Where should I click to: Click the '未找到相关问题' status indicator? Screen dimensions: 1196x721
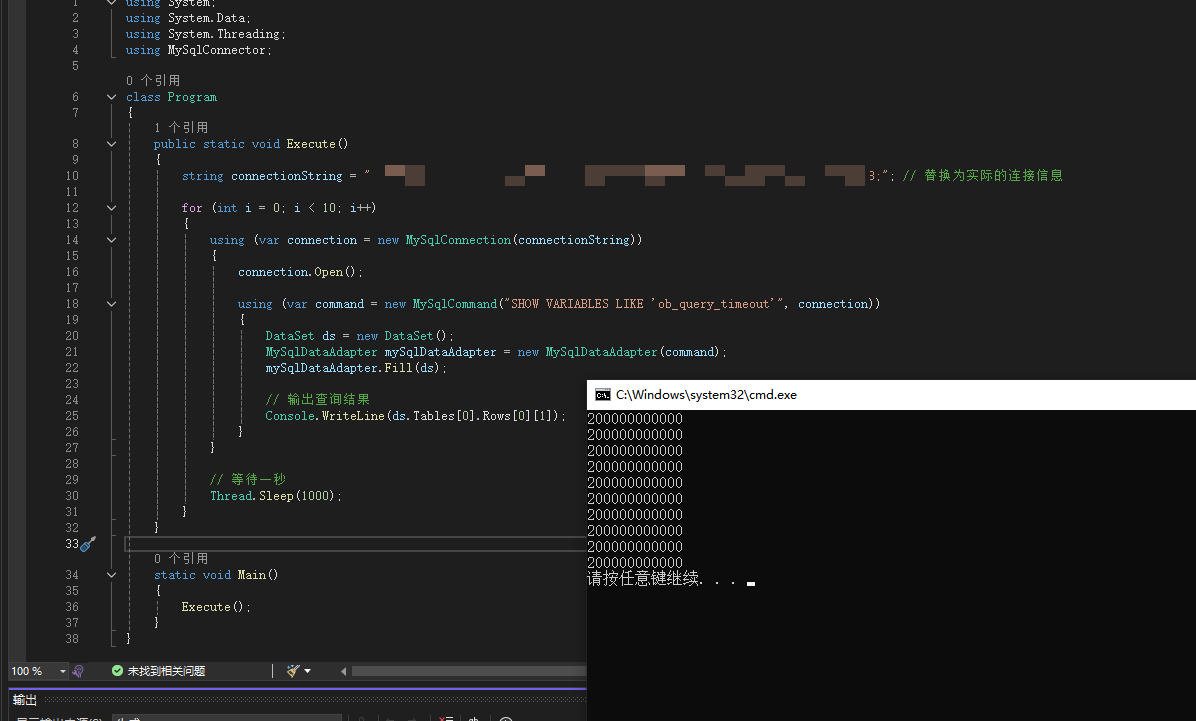click(x=166, y=671)
